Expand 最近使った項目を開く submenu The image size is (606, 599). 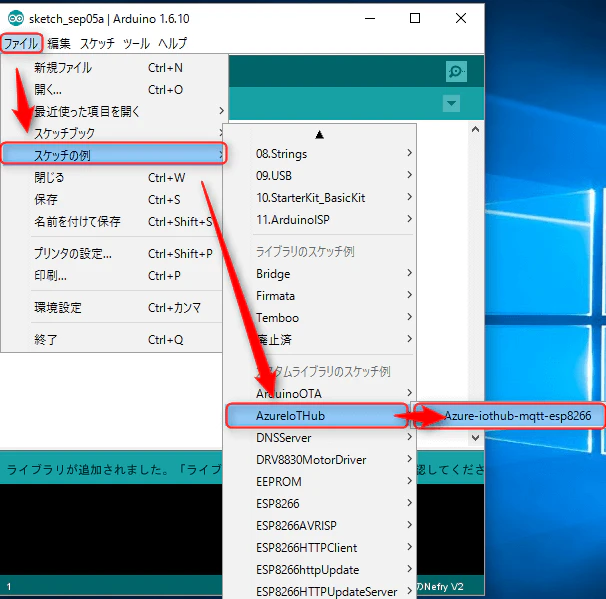pyautogui.click(x=114, y=112)
